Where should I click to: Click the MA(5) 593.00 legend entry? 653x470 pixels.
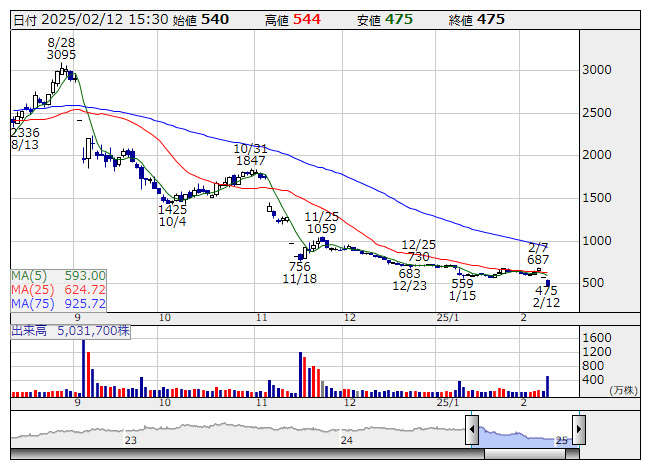pos(58,276)
